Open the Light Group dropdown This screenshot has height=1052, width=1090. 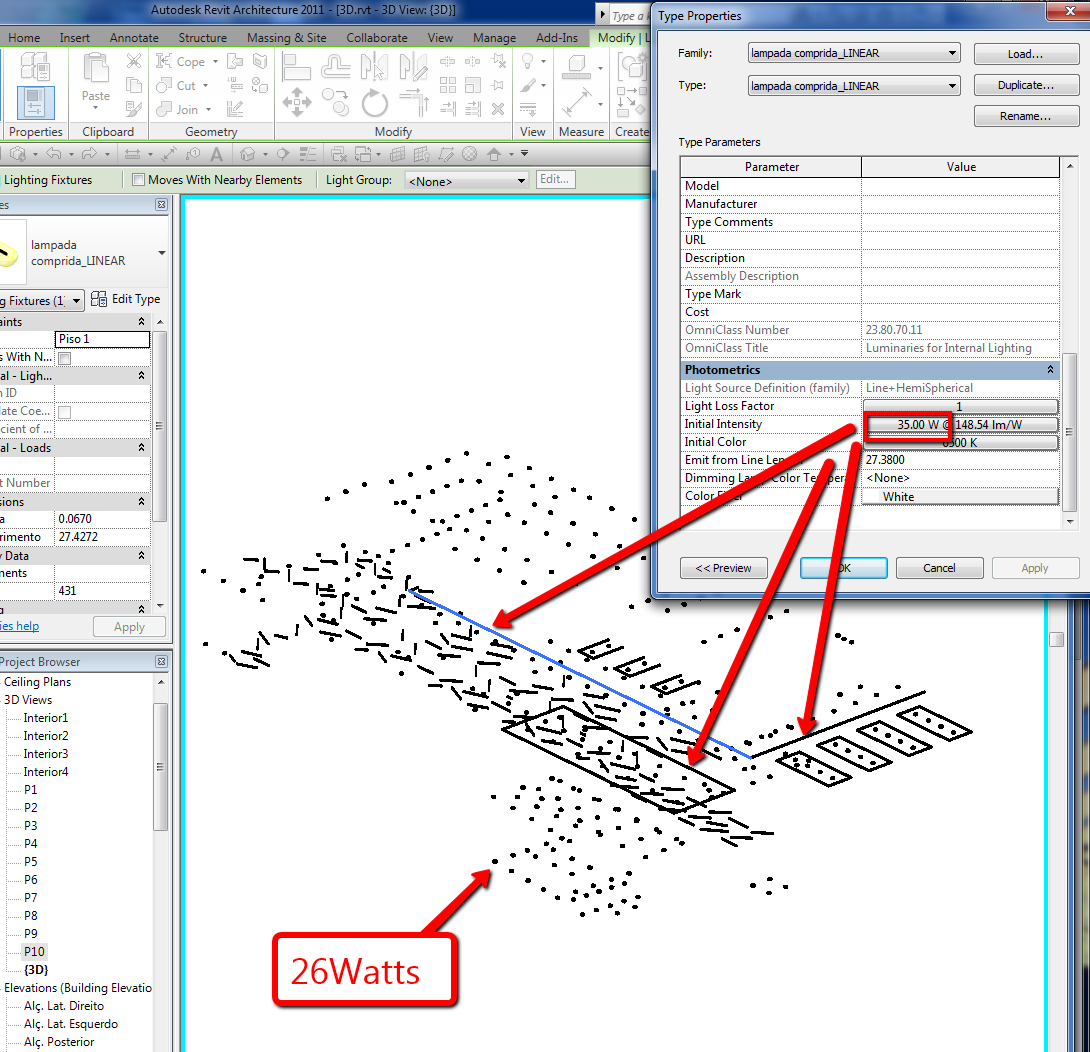click(x=466, y=179)
